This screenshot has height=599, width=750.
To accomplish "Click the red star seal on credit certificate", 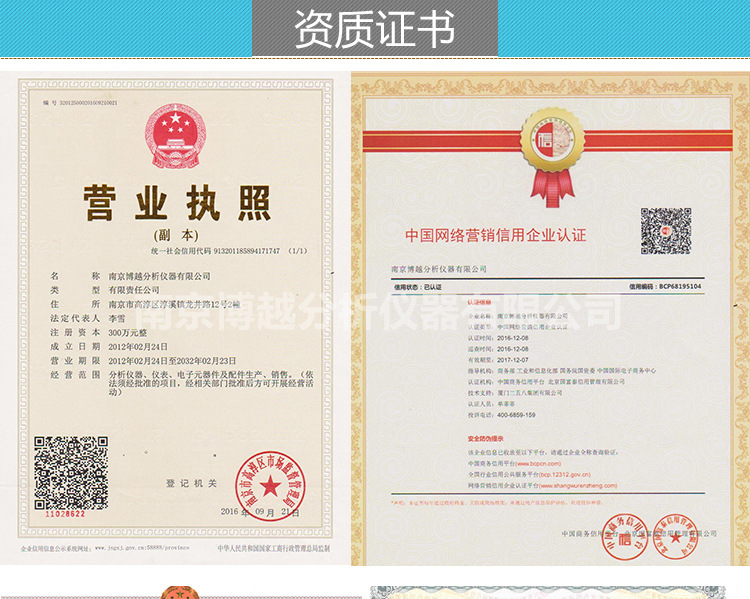I will tap(675, 537).
